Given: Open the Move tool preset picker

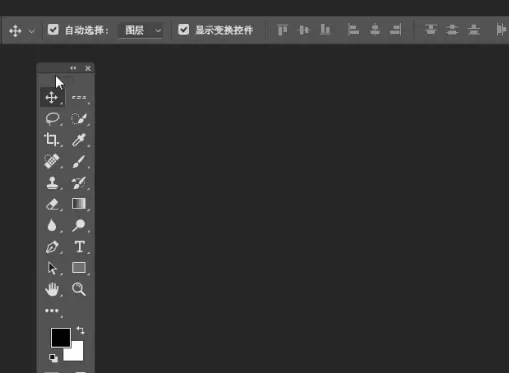Looking at the screenshot, I should [32, 31].
